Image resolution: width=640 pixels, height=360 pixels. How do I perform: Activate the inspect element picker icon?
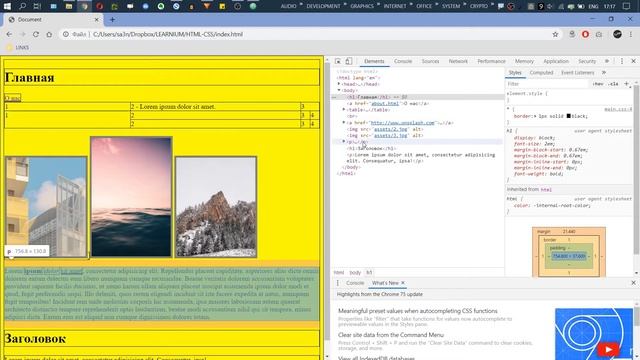(338, 61)
